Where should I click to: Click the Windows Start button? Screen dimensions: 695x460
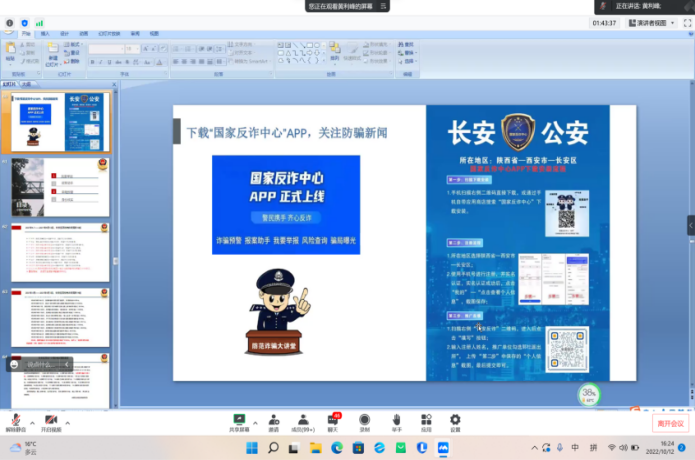point(249,447)
